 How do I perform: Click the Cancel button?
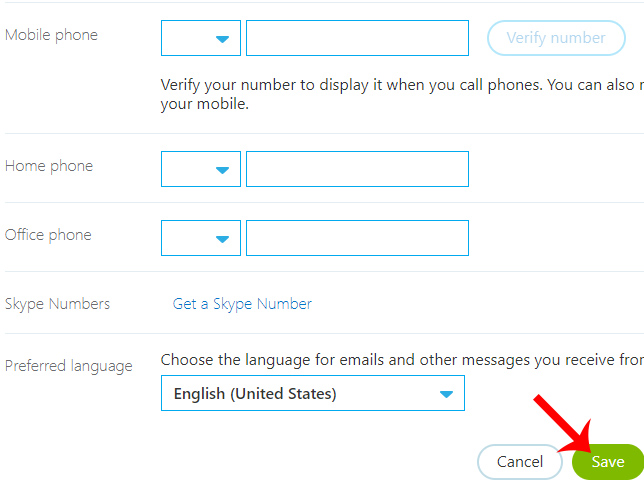[520, 462]
